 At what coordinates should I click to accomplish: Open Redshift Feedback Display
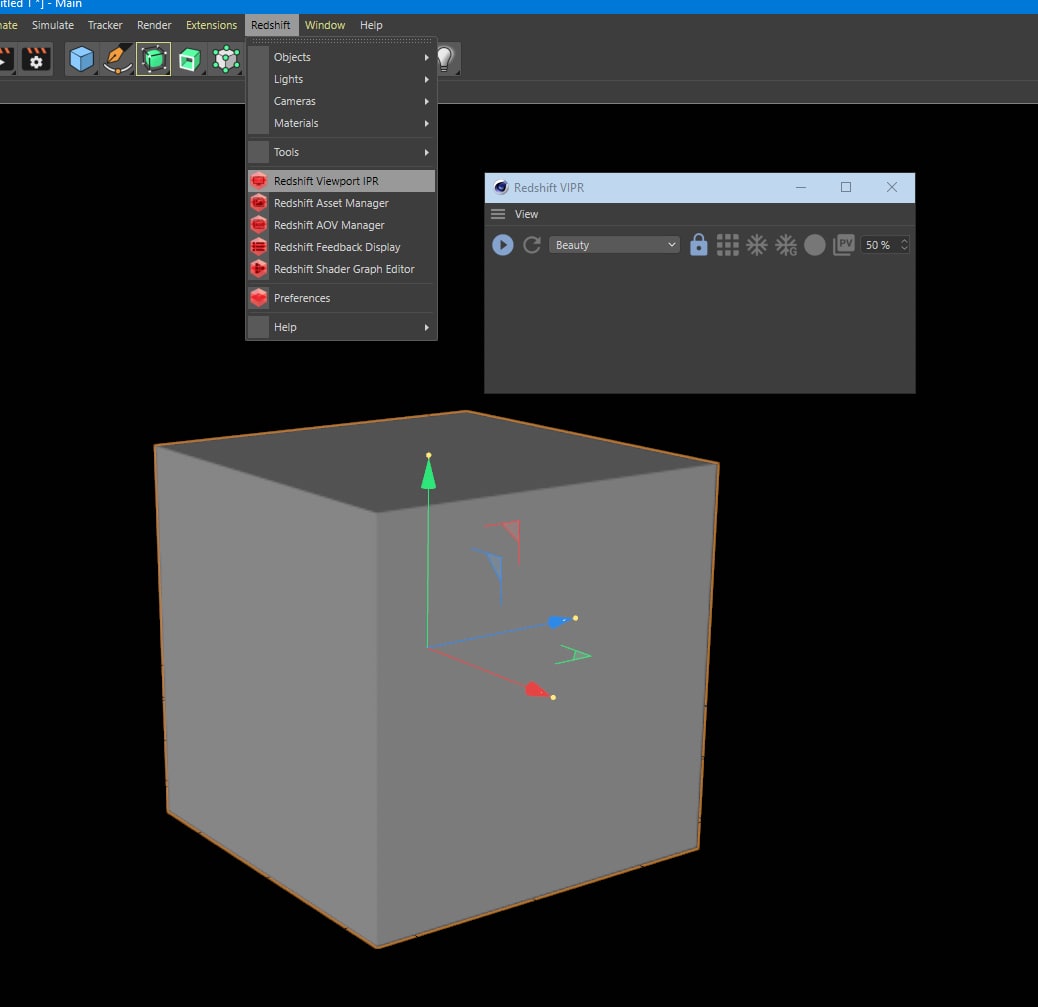click(x=342, y=247)
